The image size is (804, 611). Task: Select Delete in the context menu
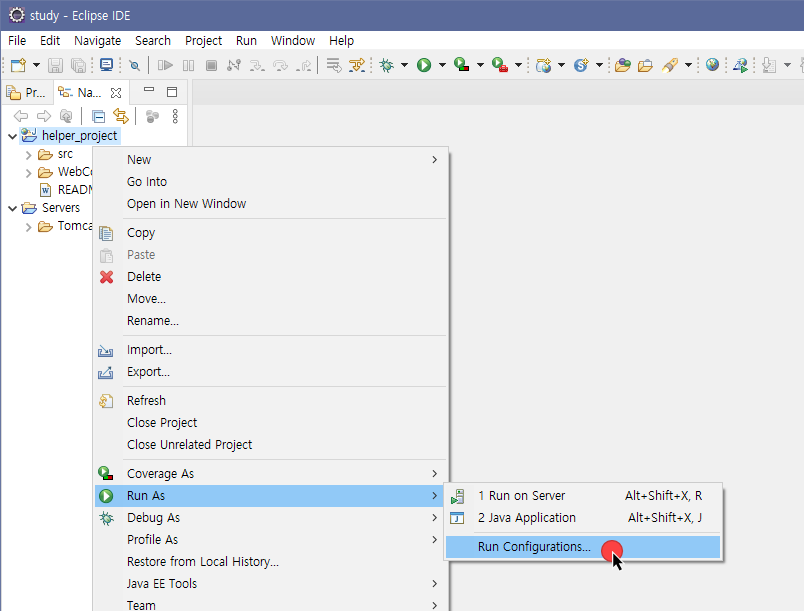270,277
